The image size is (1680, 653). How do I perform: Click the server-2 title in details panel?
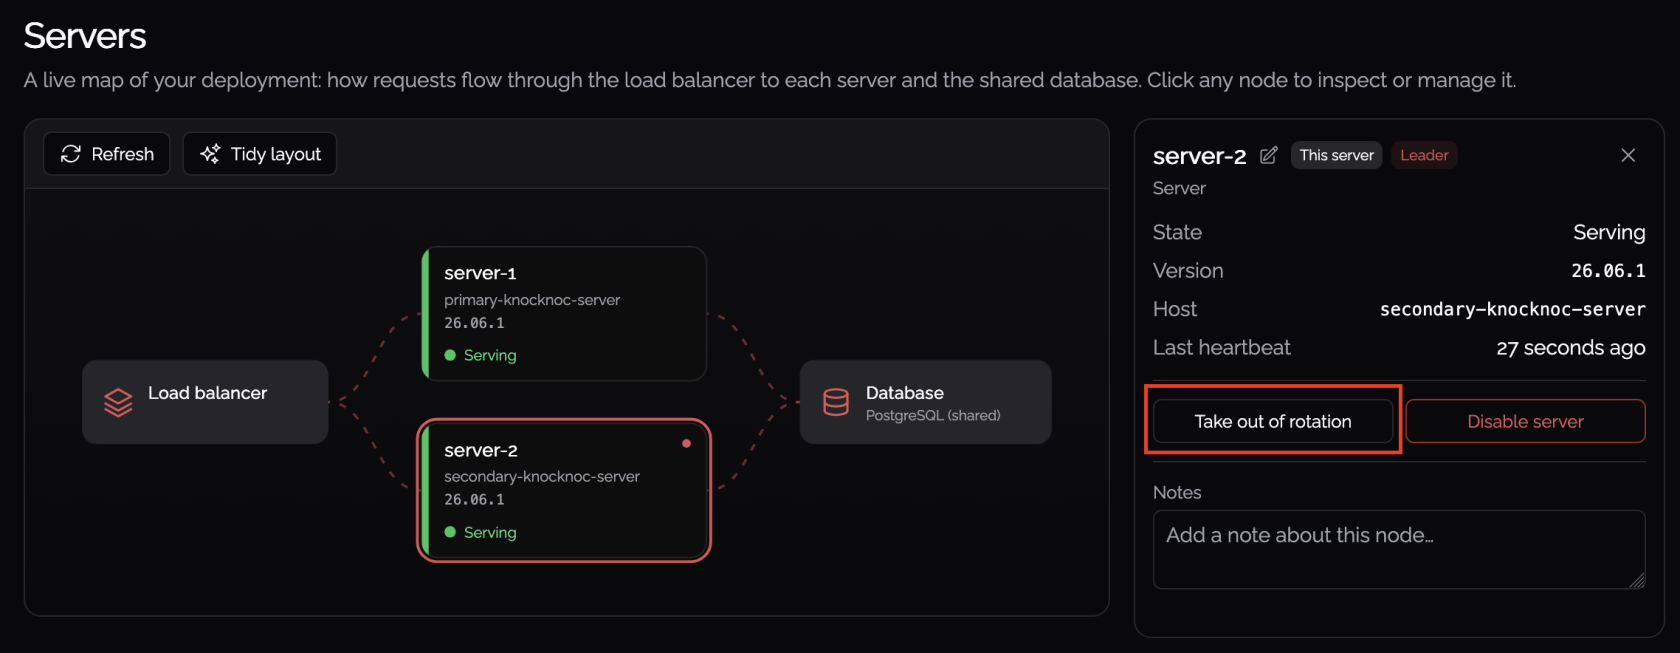click(x=1199, y=156)
